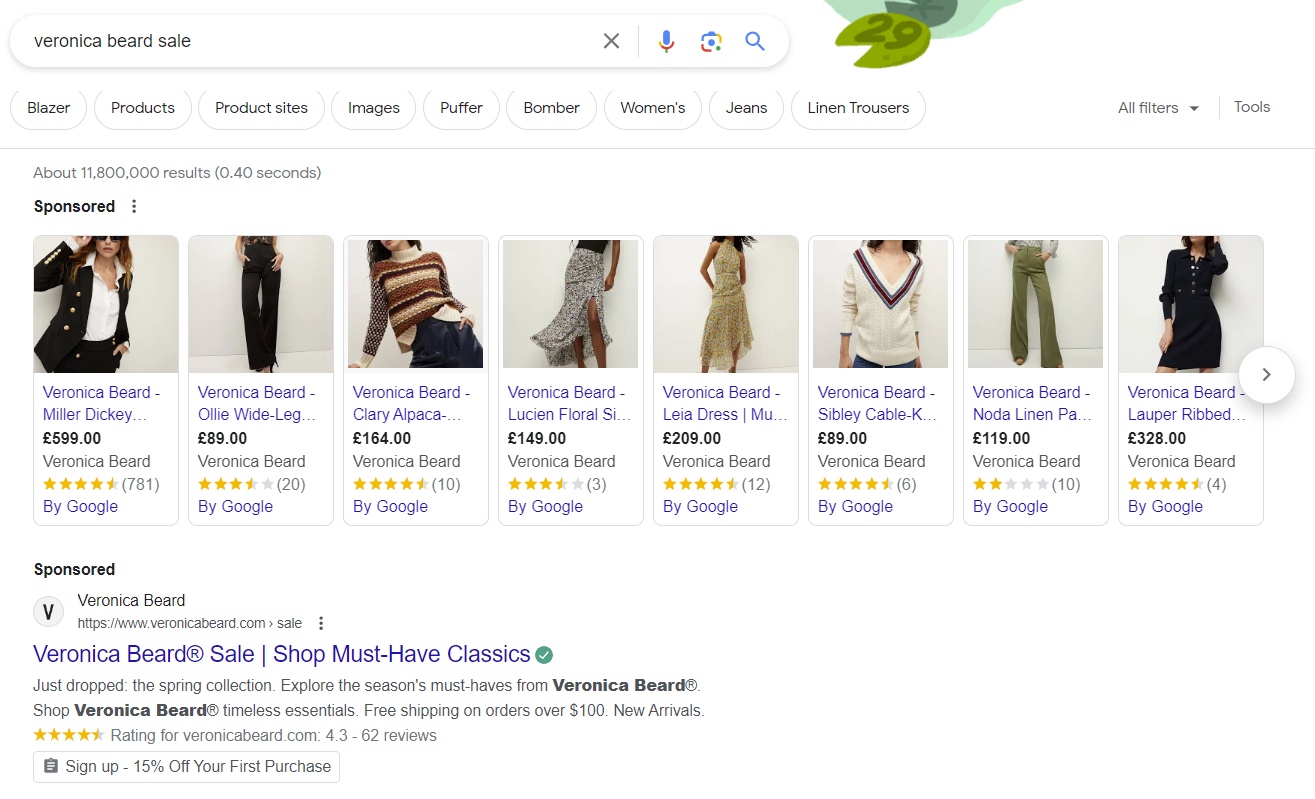Open the Sibley Cable-Knit sweater product image
Image resolution: width=1315 pixels, height=799 pixels.
click(881, 304)
